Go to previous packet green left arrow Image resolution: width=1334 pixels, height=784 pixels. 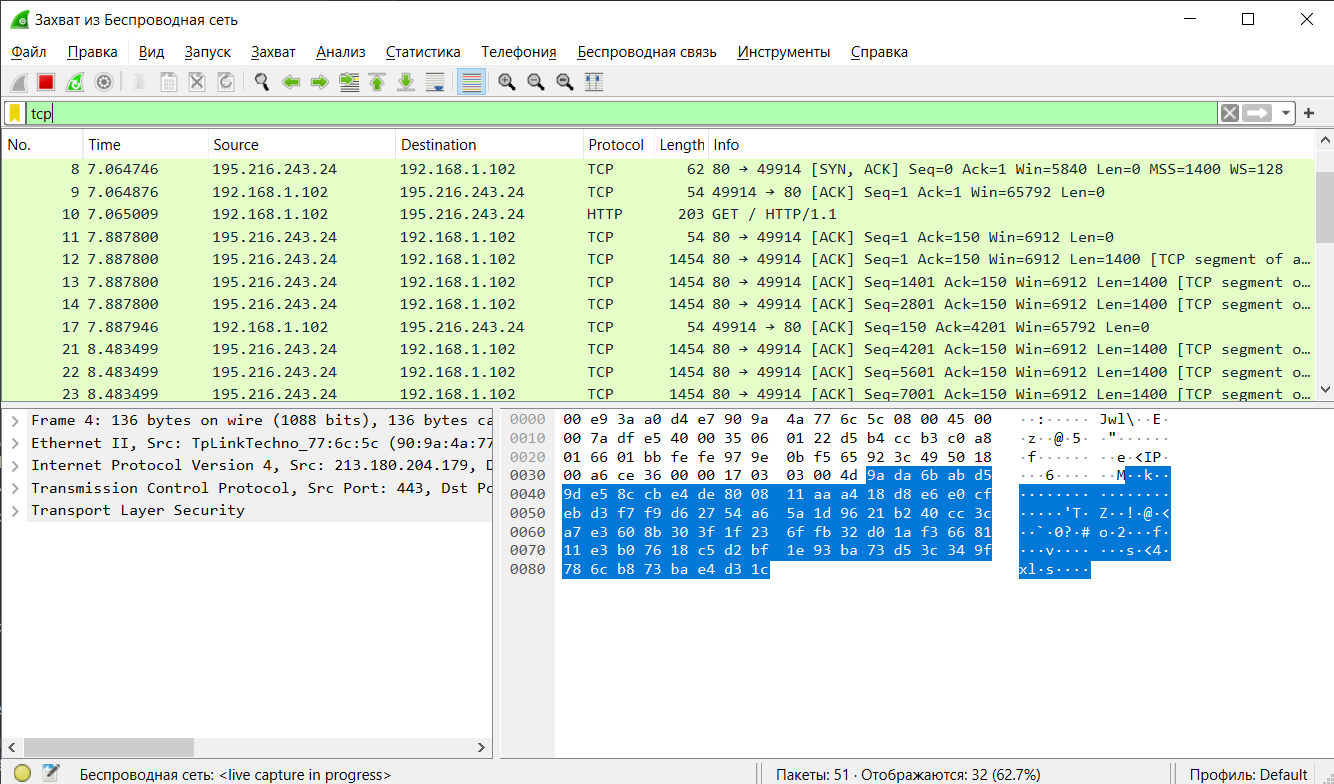pyautogui.click(x=291, y=82)
